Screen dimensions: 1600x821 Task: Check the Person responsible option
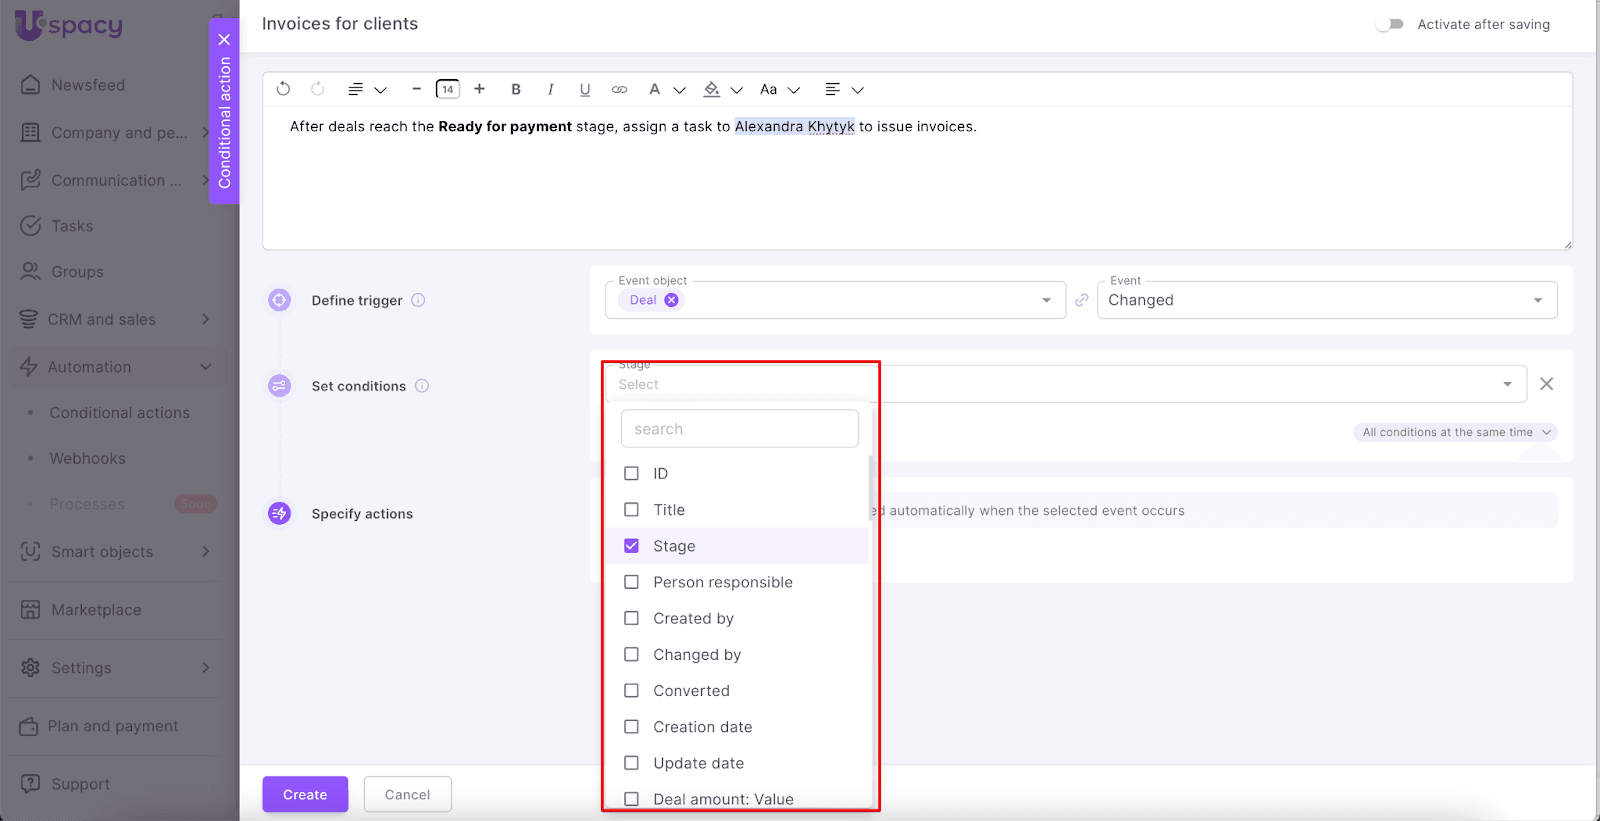click(631, 582)
